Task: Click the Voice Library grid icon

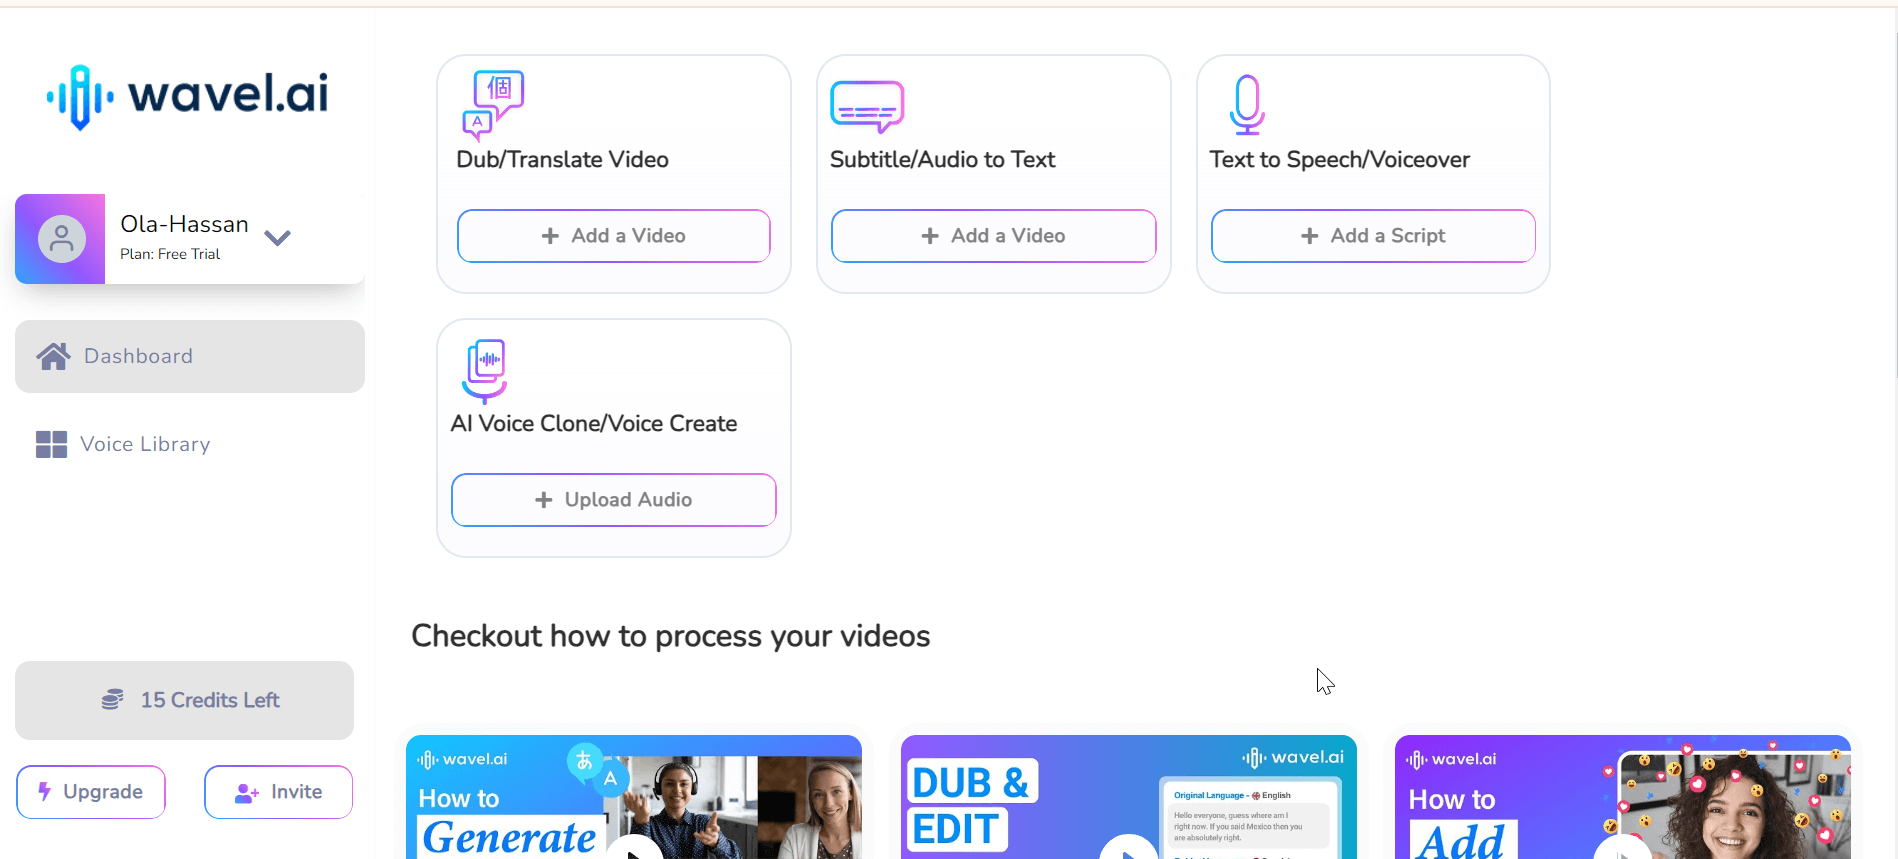Action: coord(51,444)
